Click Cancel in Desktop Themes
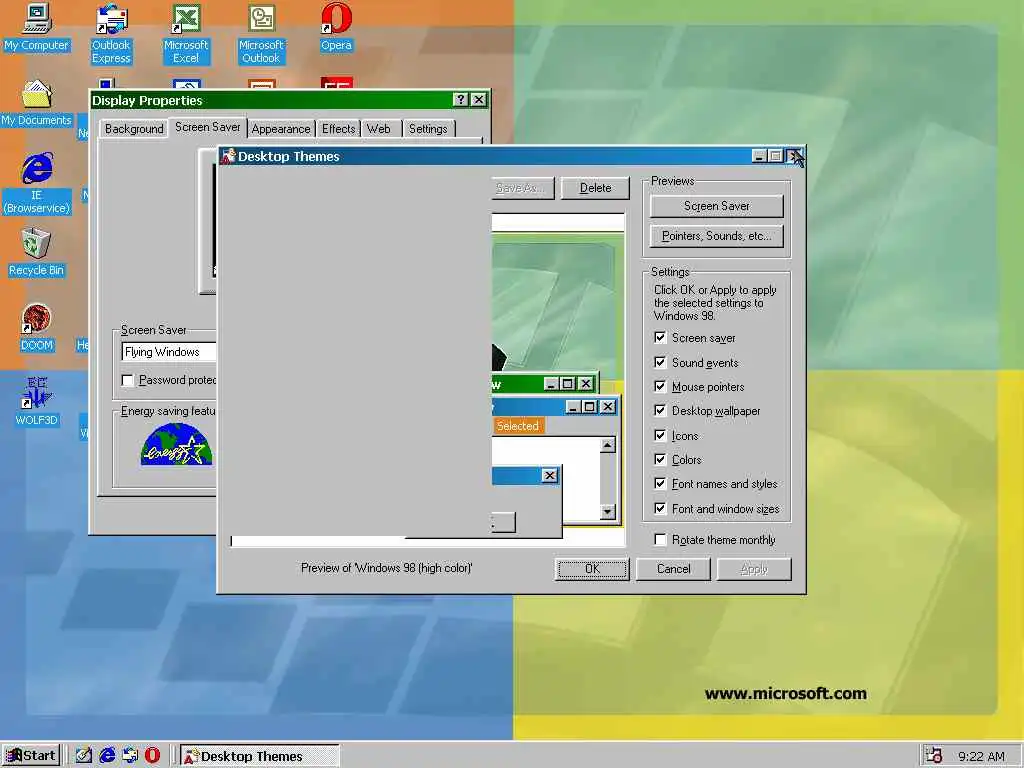This screenshot has height=768, width=1024. tap(673, 569)
